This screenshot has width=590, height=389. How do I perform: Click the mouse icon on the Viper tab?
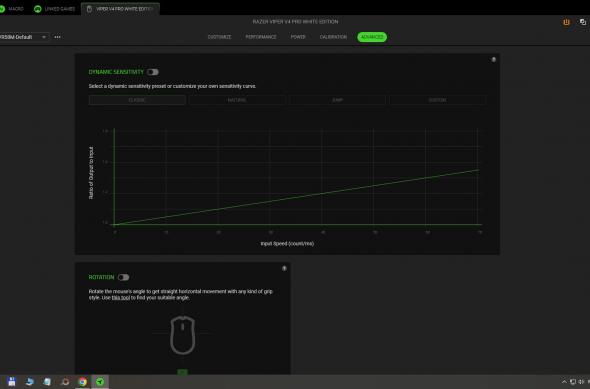coord(89,9)
